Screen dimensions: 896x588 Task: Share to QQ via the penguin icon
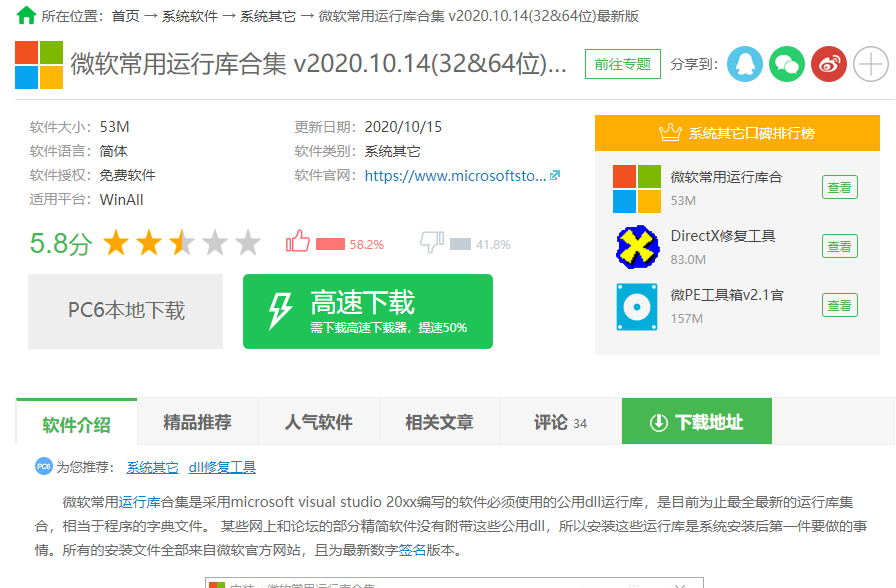745,64
